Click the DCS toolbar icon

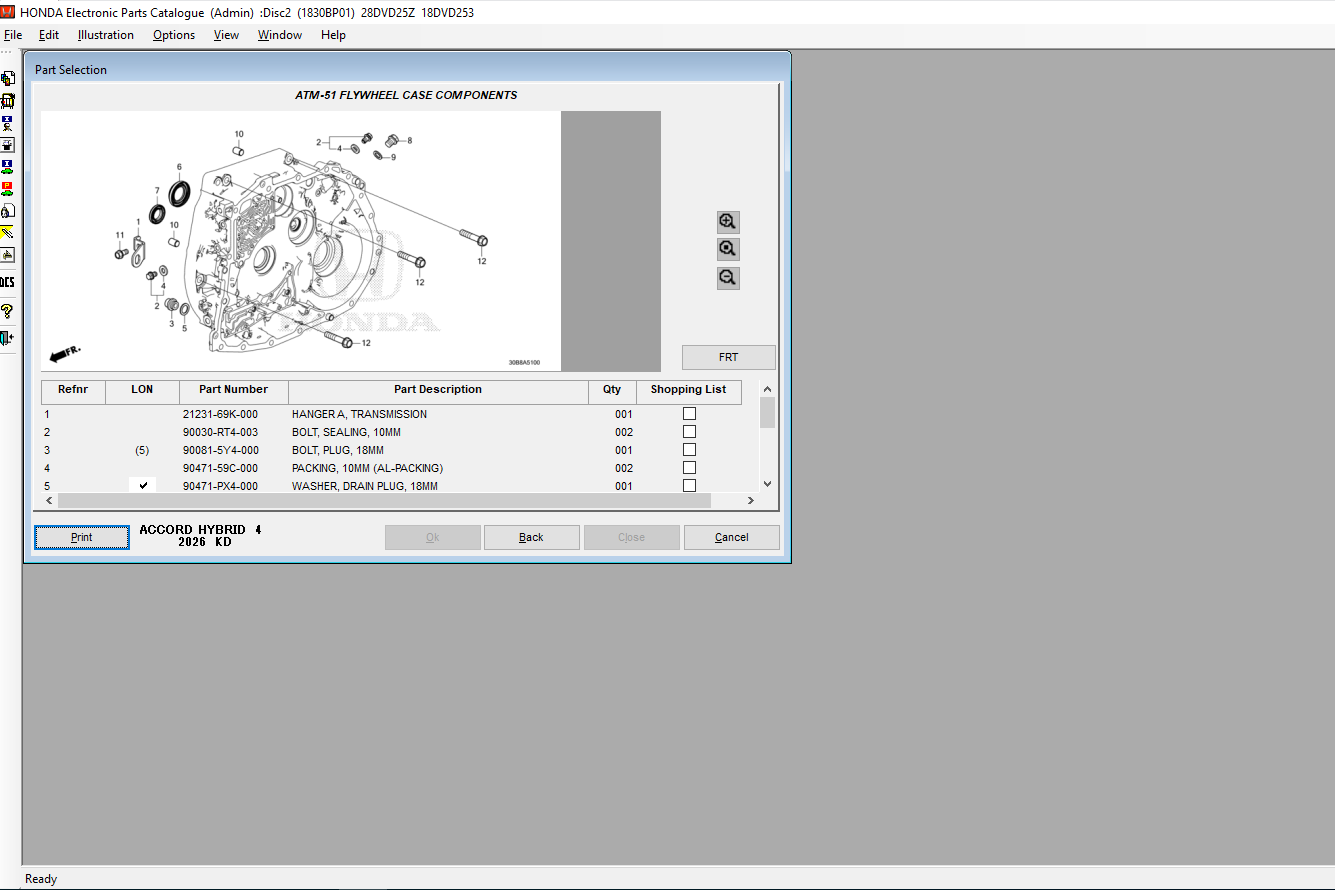(8, 283)
